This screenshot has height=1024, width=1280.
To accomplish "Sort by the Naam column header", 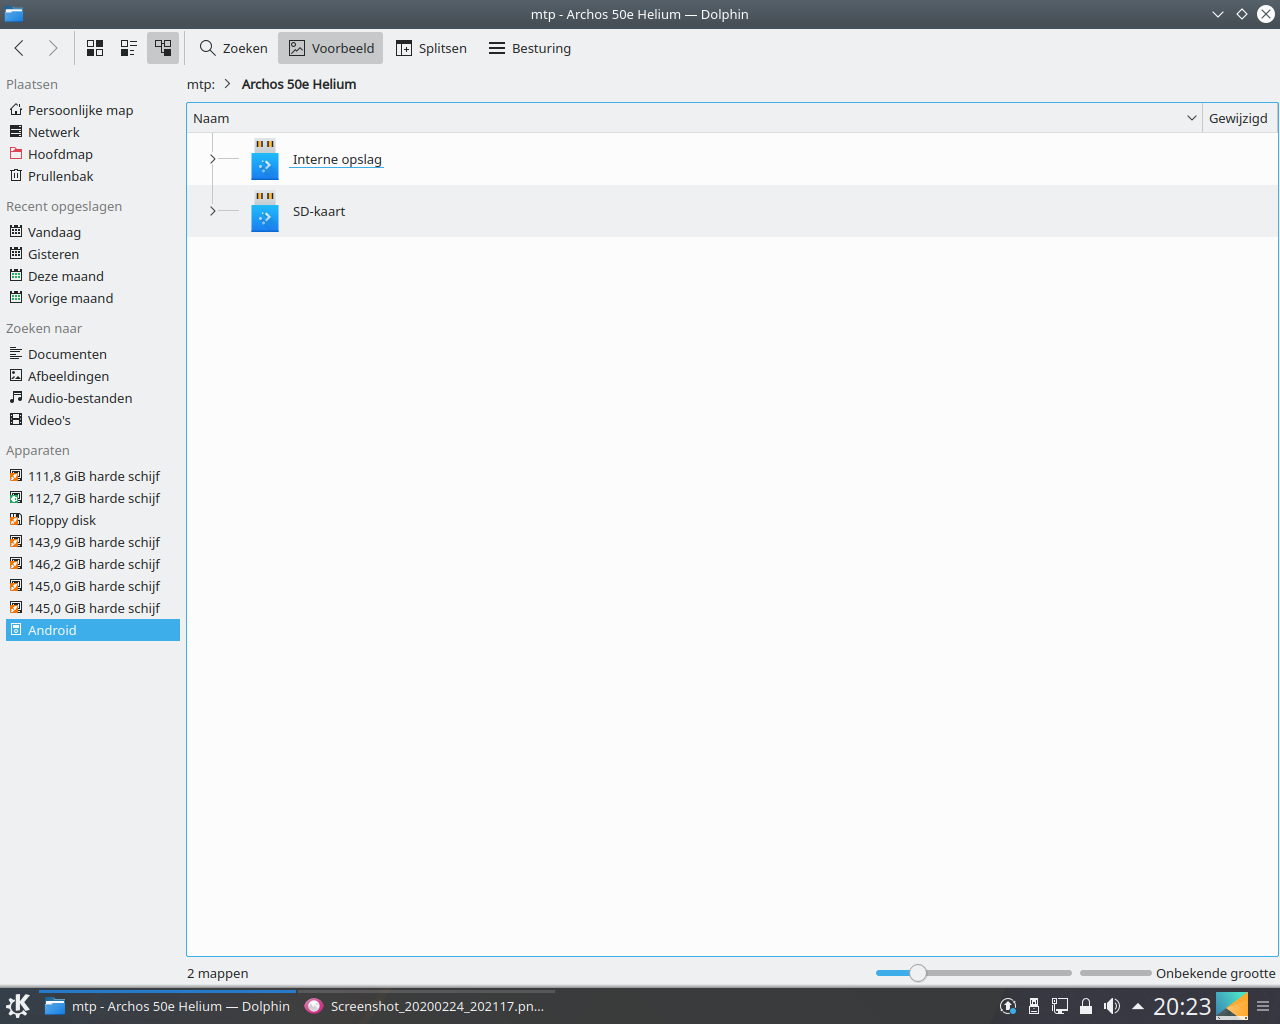I will (694, 118).
